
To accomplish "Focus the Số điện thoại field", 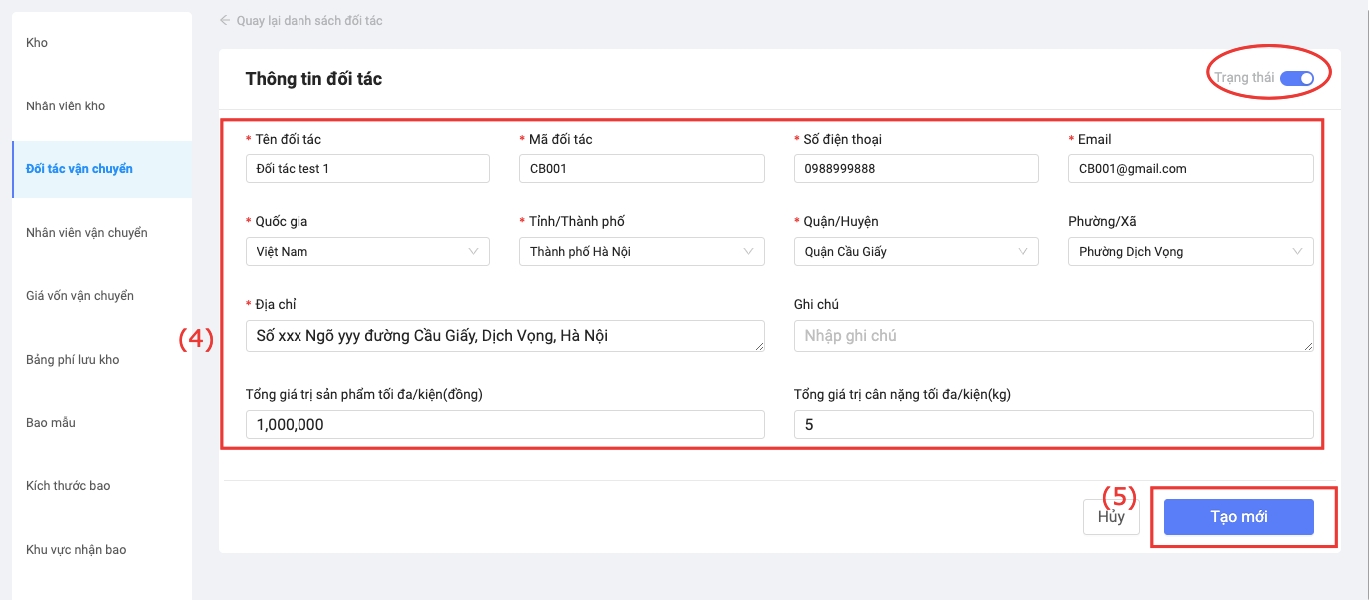I will pyautogui.click(x=915, y=169).
